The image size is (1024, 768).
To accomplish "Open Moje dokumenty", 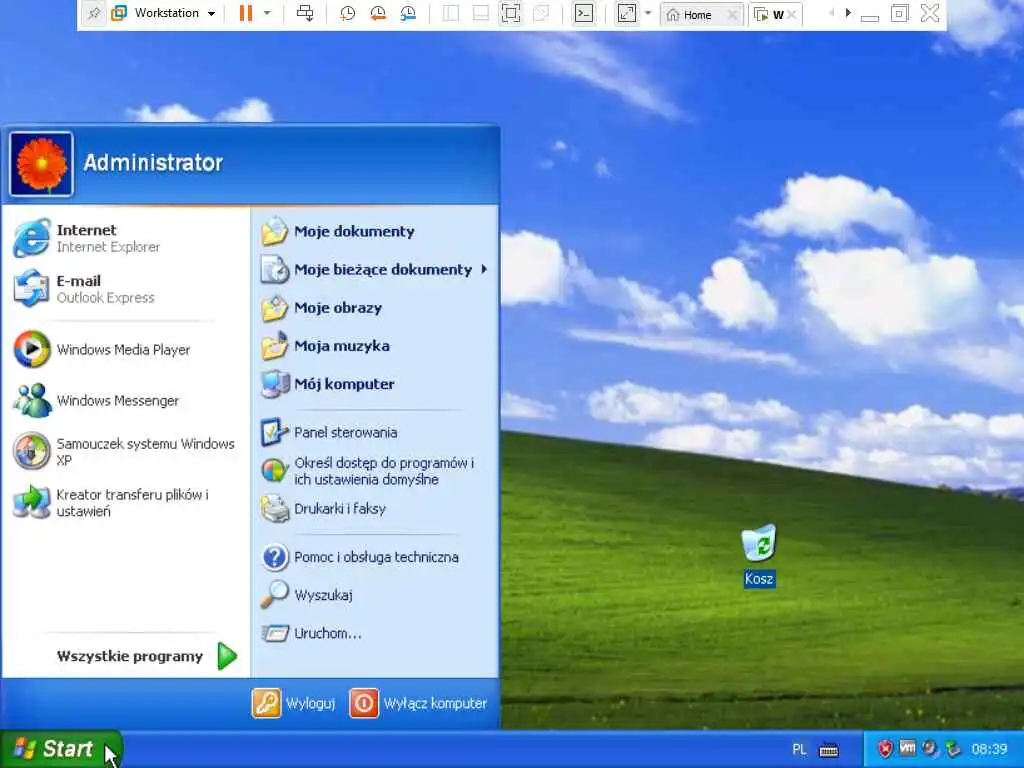I will [375, 231].
